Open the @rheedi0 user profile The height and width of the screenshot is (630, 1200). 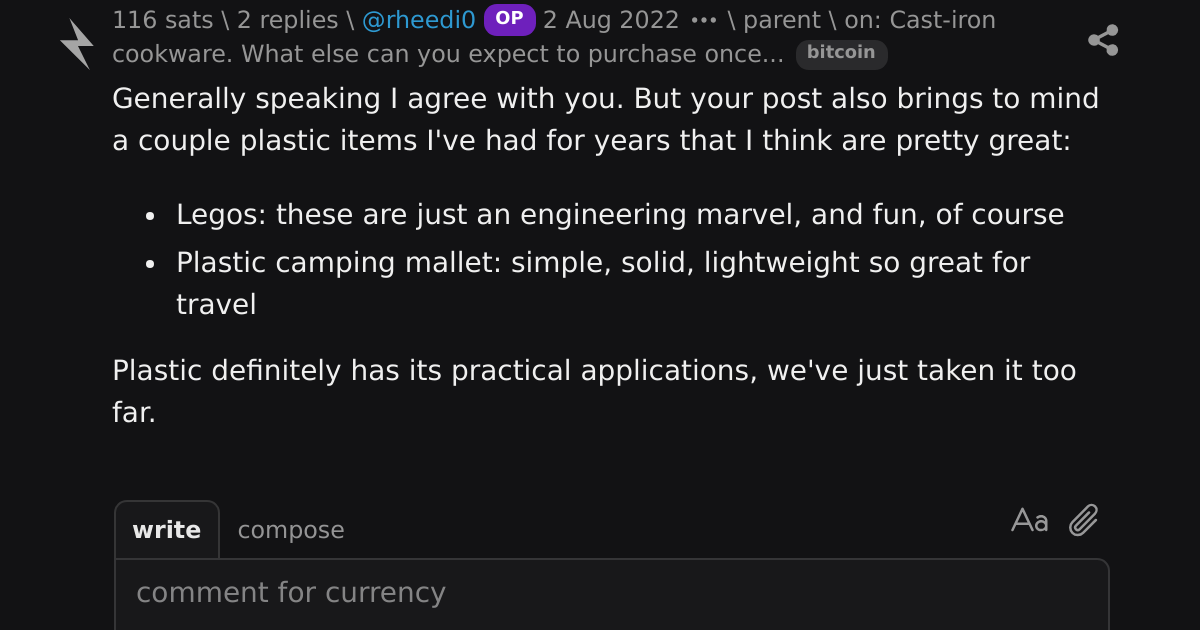[418, 20]
